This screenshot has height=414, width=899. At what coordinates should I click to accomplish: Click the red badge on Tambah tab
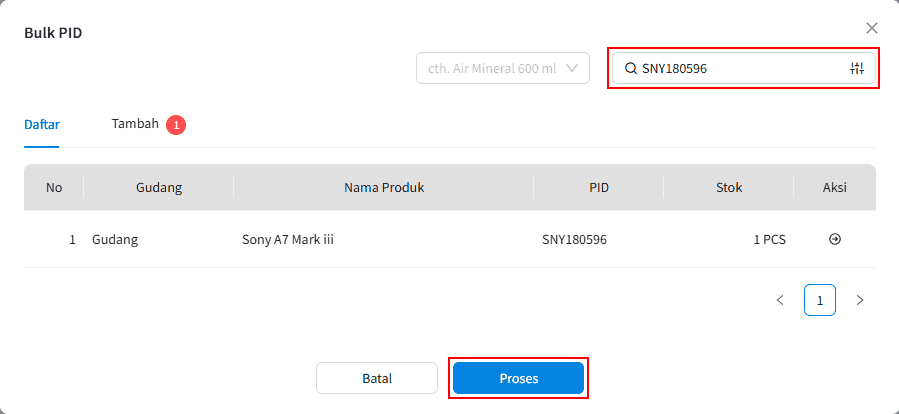(176, 124)
